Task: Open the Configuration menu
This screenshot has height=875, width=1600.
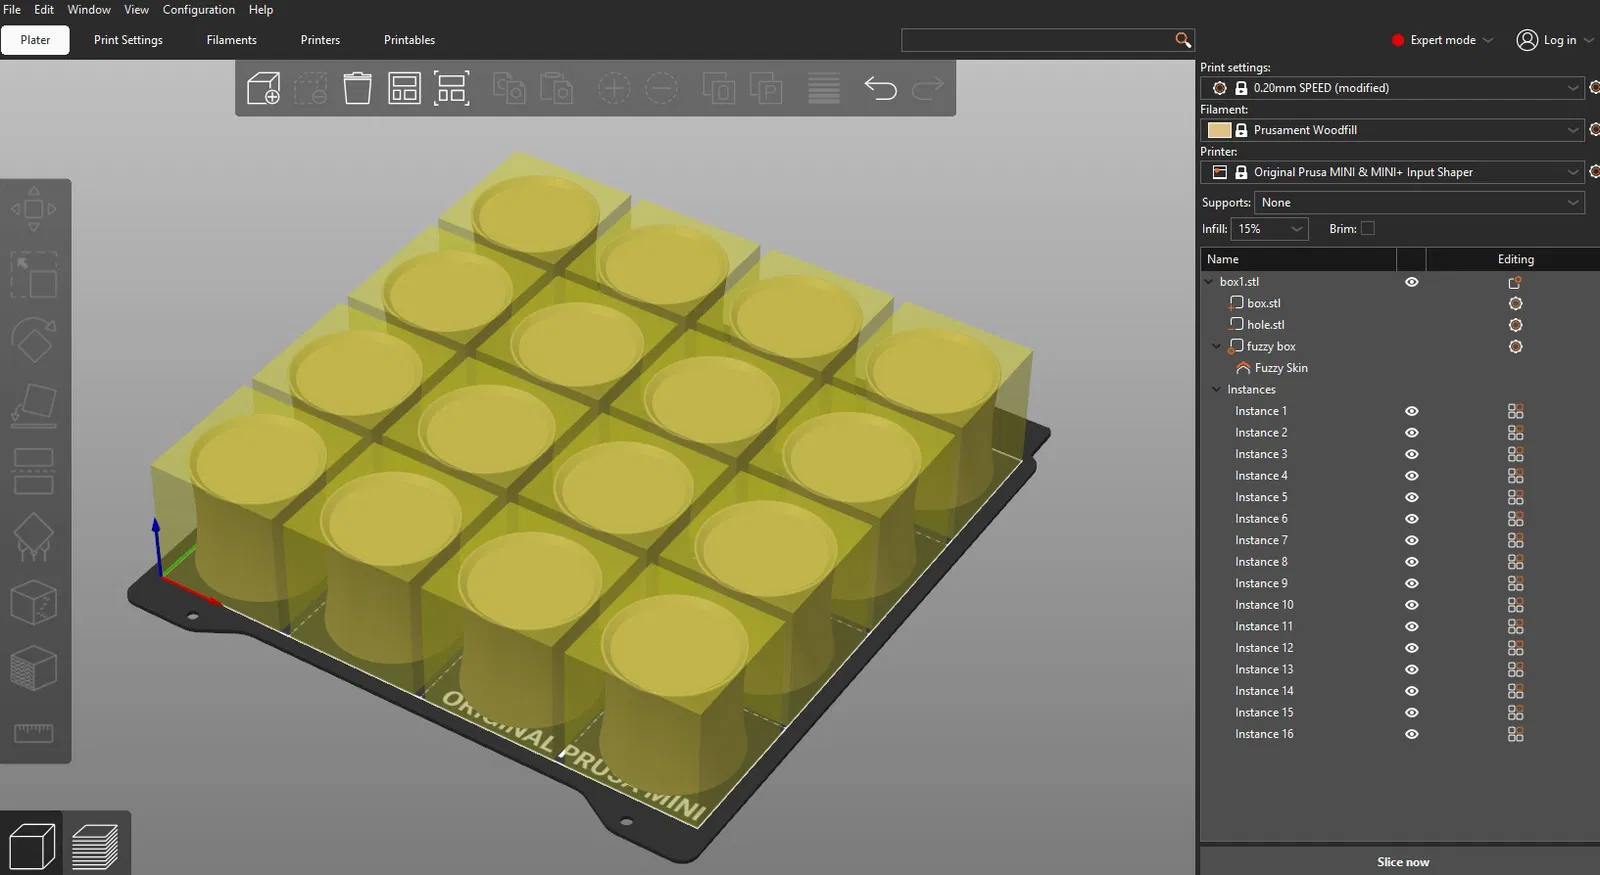Action: [x=199, y=10]
